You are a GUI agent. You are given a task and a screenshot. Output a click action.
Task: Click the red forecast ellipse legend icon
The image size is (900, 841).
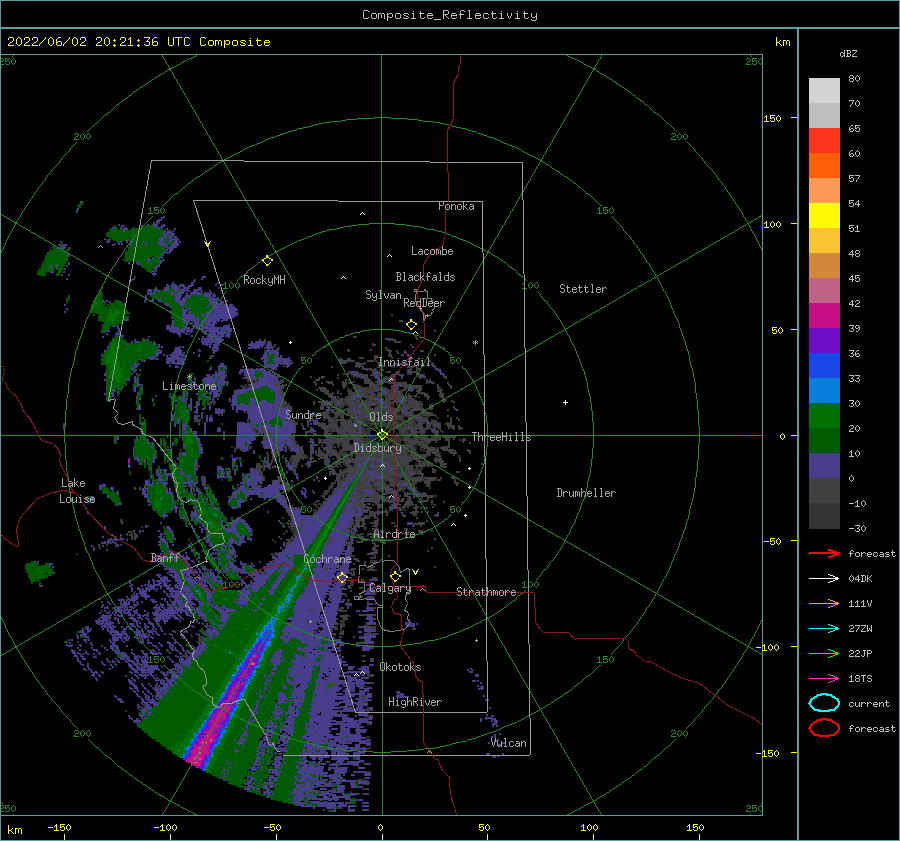pos(824,728)
